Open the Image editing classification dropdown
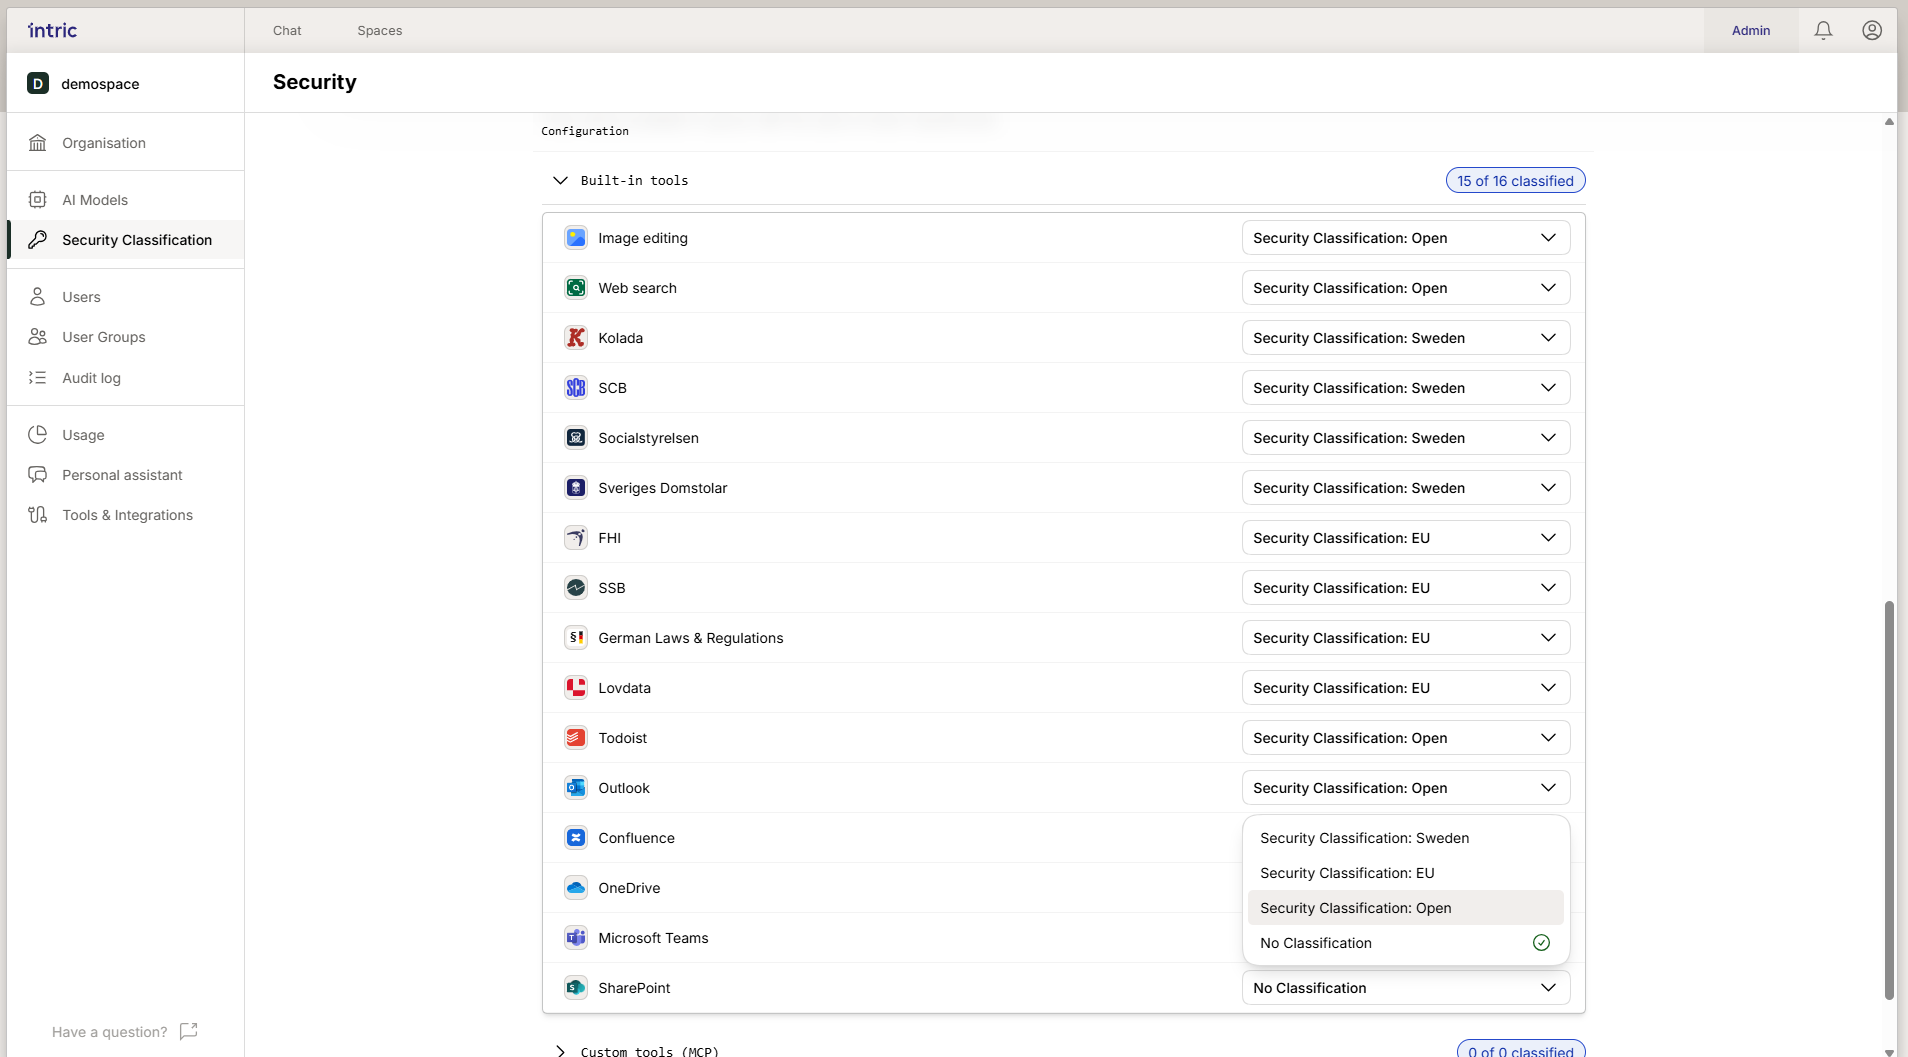 tap(1405, 238)
